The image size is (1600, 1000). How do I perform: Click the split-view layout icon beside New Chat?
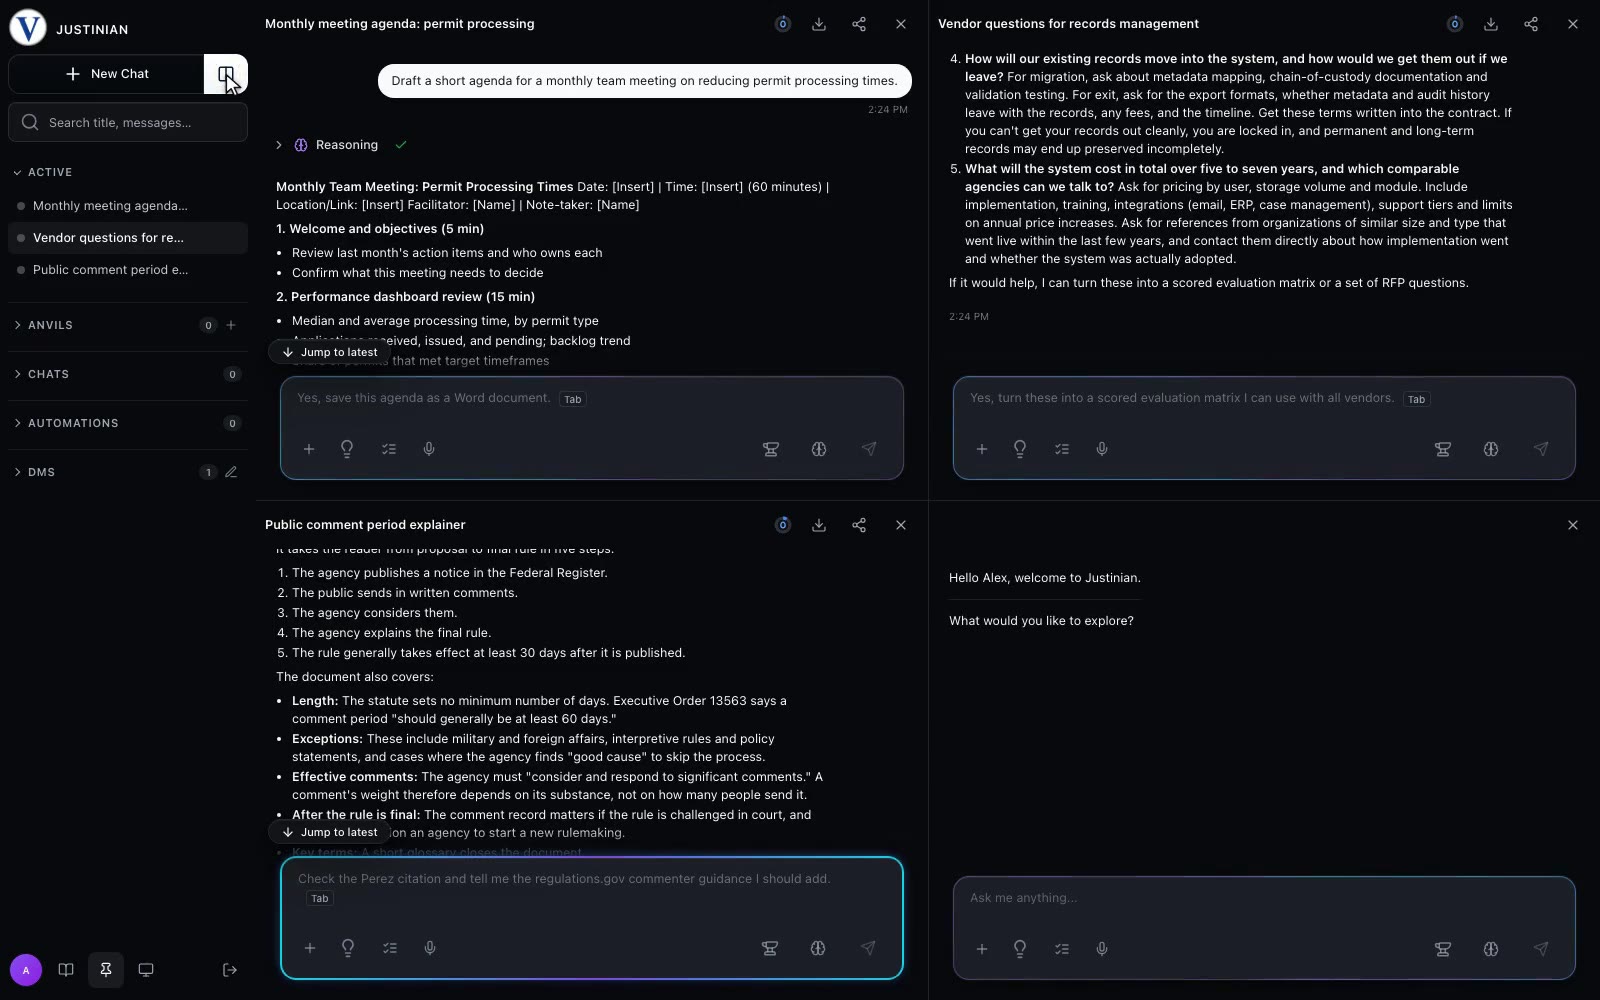click(x=226, y=74)
